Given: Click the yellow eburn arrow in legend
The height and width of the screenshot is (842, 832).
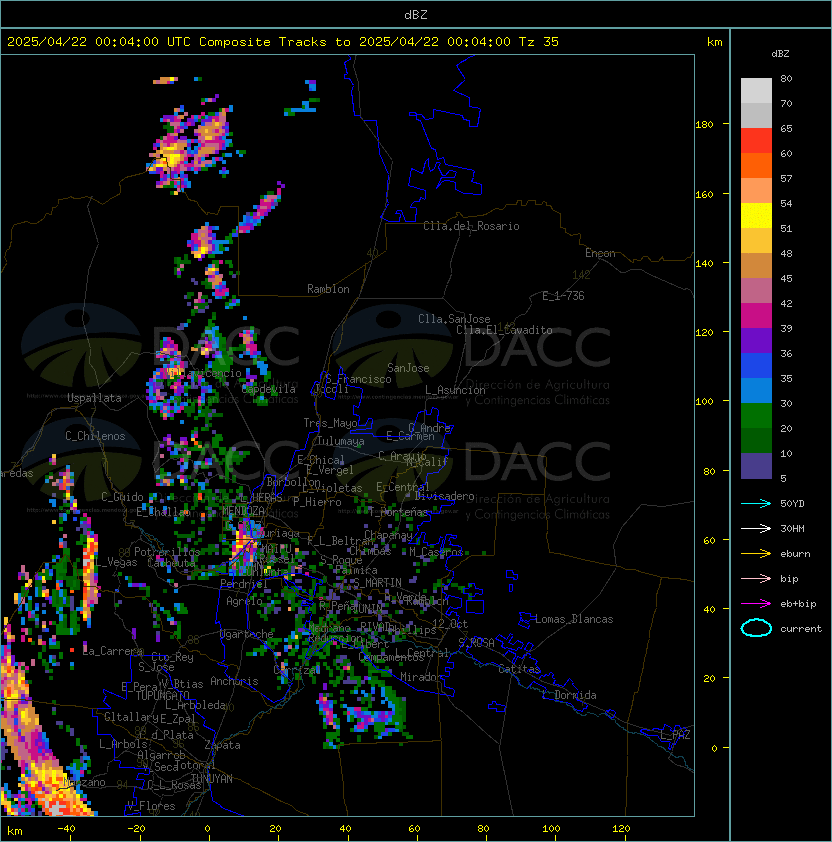Looking at the screenshot, I should (x=756, y=554).
